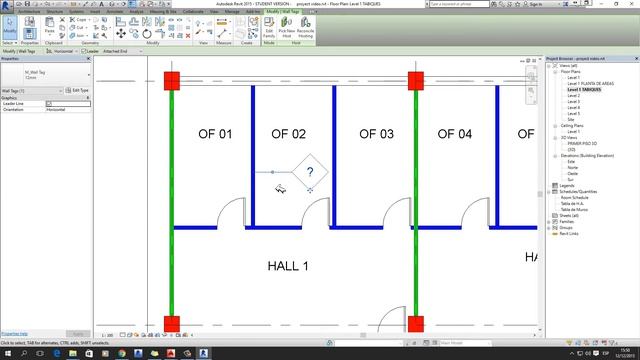Click the wall tag question mark diamond

tap(310, 172)
